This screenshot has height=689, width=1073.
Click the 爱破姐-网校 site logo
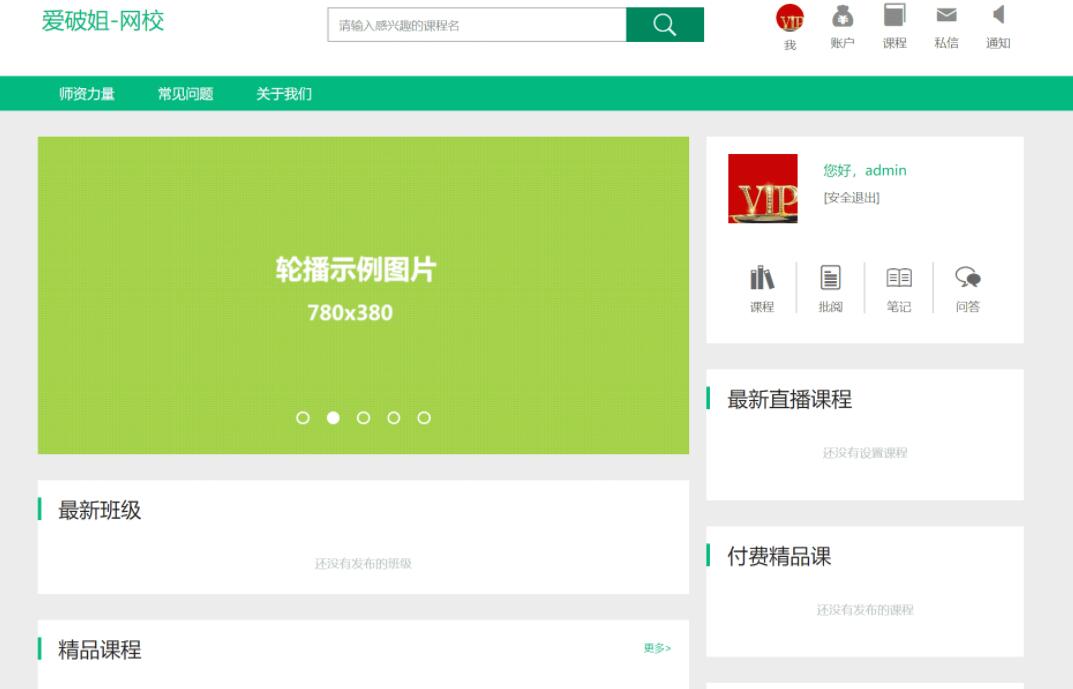click(103, 21)
